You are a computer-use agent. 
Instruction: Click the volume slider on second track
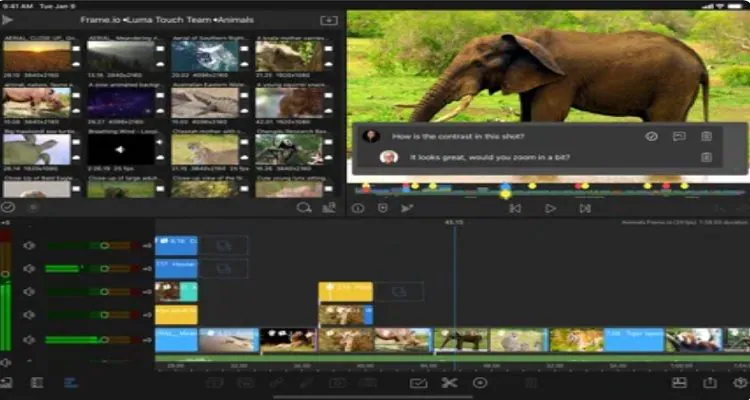click(x=93, y=269)
